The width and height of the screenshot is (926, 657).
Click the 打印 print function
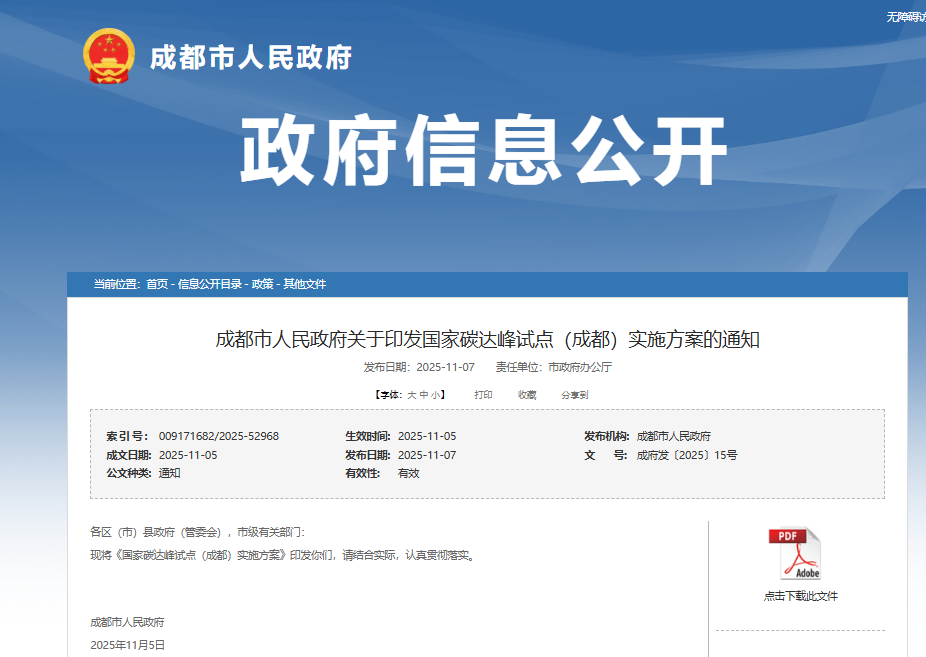(x=482, y=394)
